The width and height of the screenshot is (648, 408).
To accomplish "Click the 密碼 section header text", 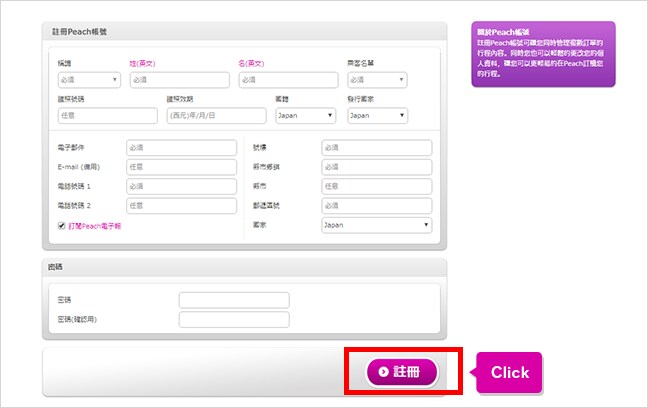I will coord(55,267).
